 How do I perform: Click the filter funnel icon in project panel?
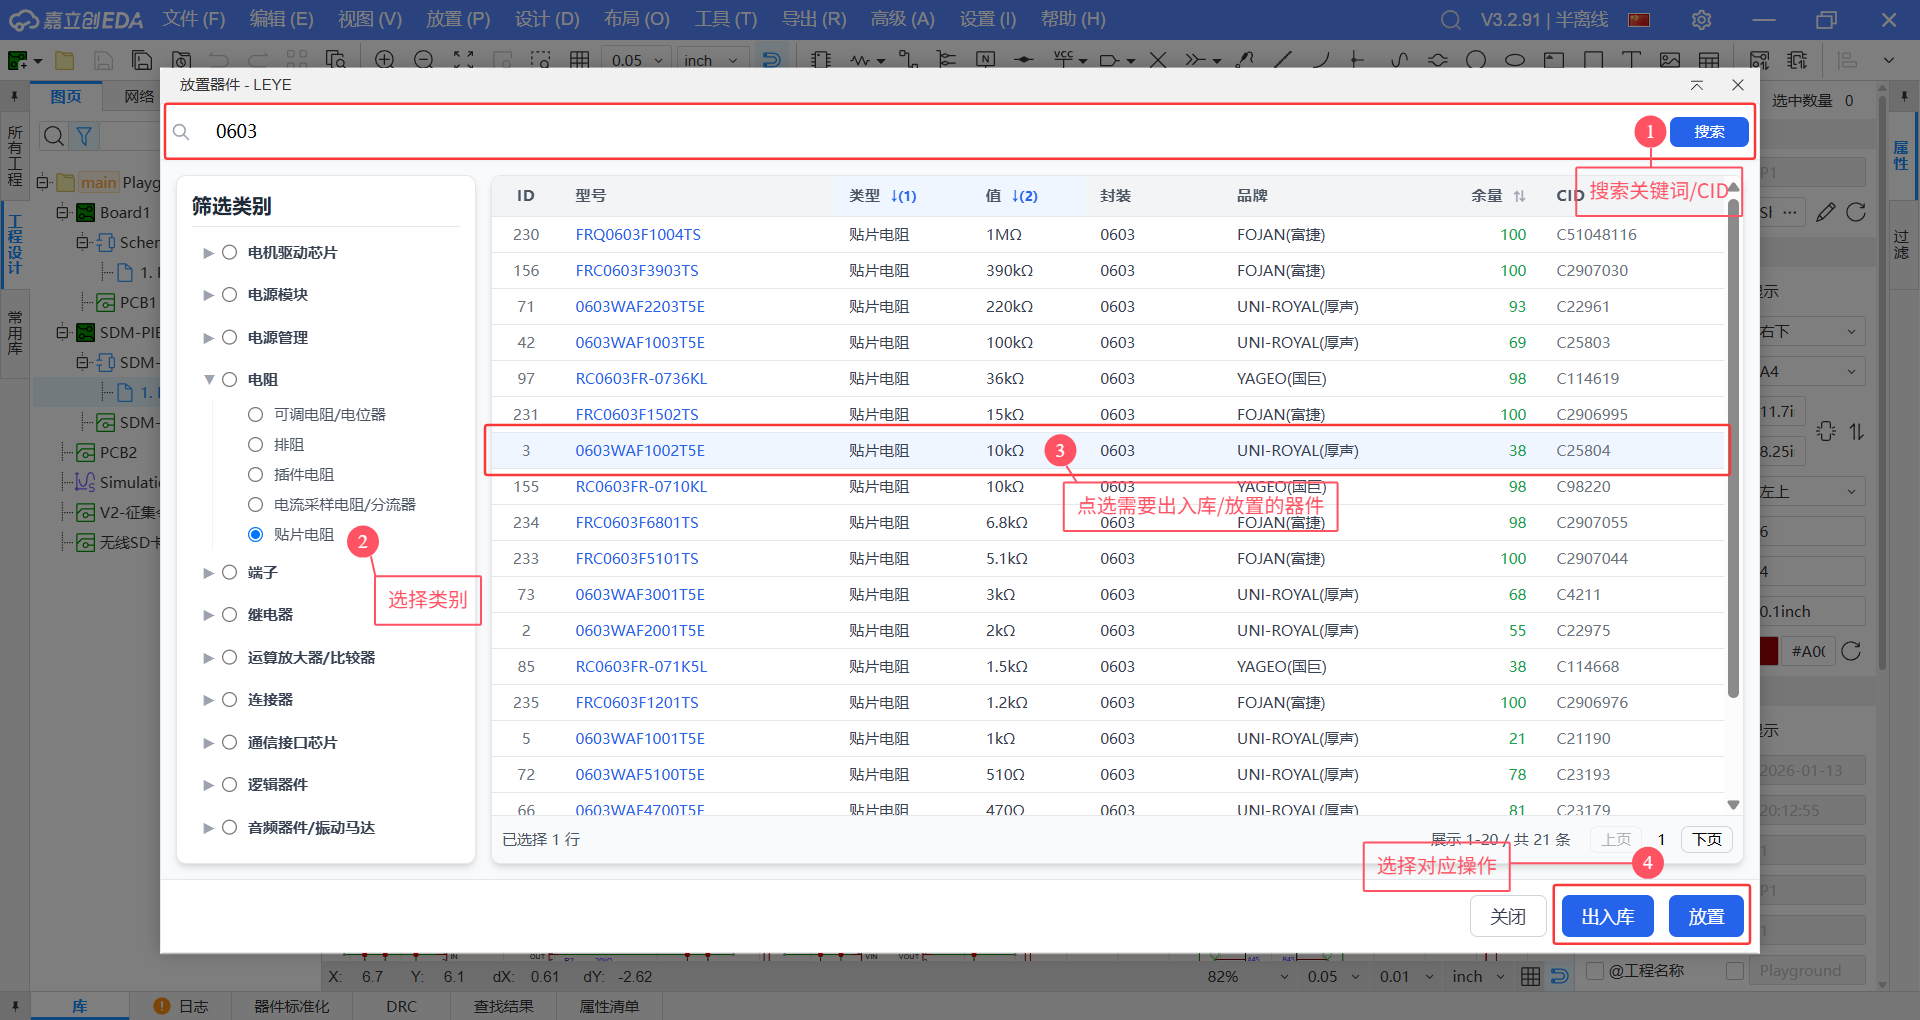click(x=85, y=136)
